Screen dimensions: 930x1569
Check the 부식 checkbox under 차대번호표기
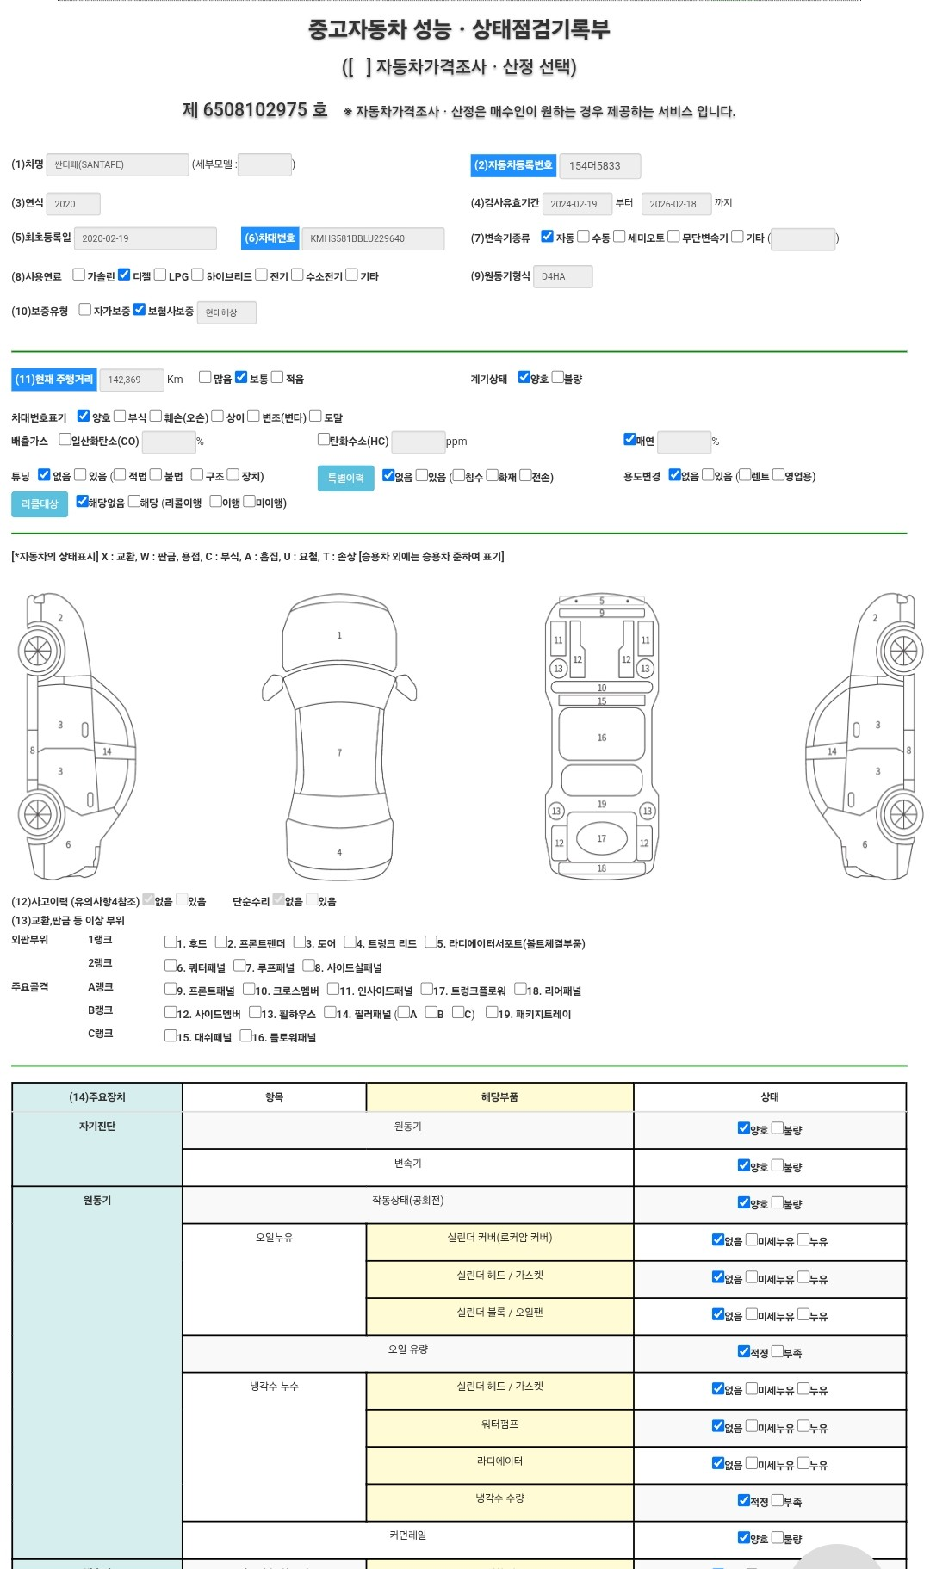120,416
